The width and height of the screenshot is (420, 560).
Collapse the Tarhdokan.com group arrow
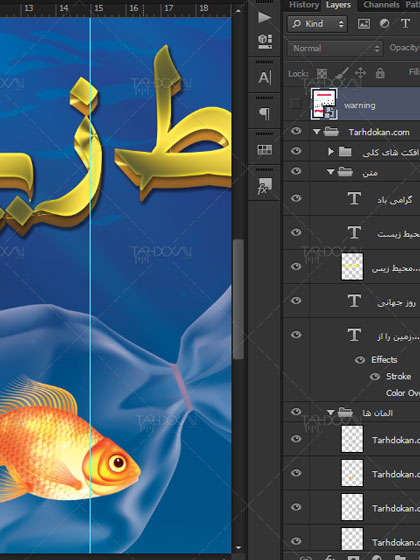pos(316,132)
